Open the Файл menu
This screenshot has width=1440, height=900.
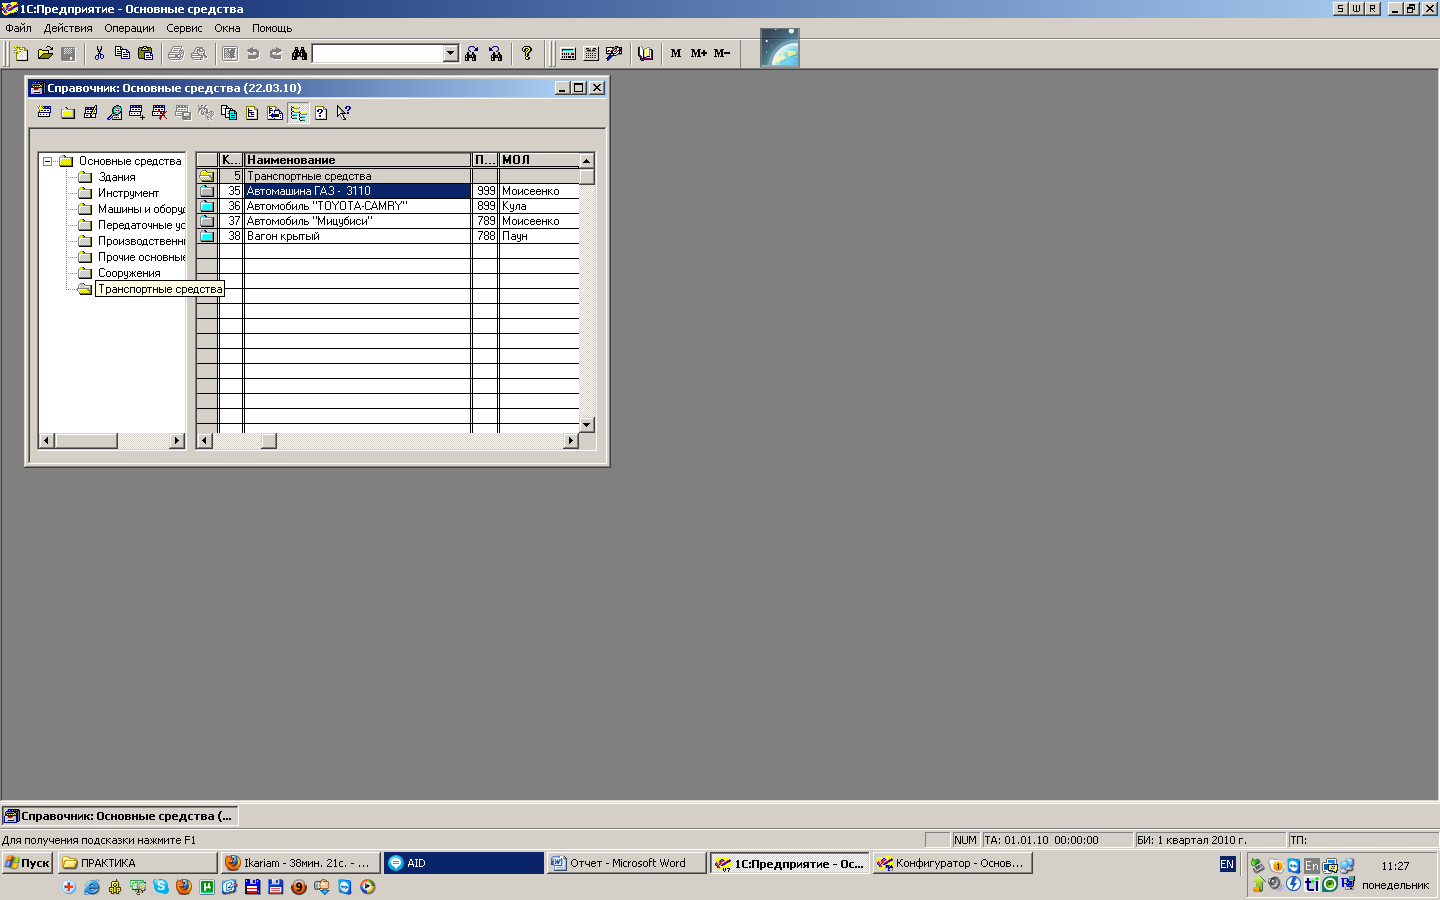(x=18, y=28)
